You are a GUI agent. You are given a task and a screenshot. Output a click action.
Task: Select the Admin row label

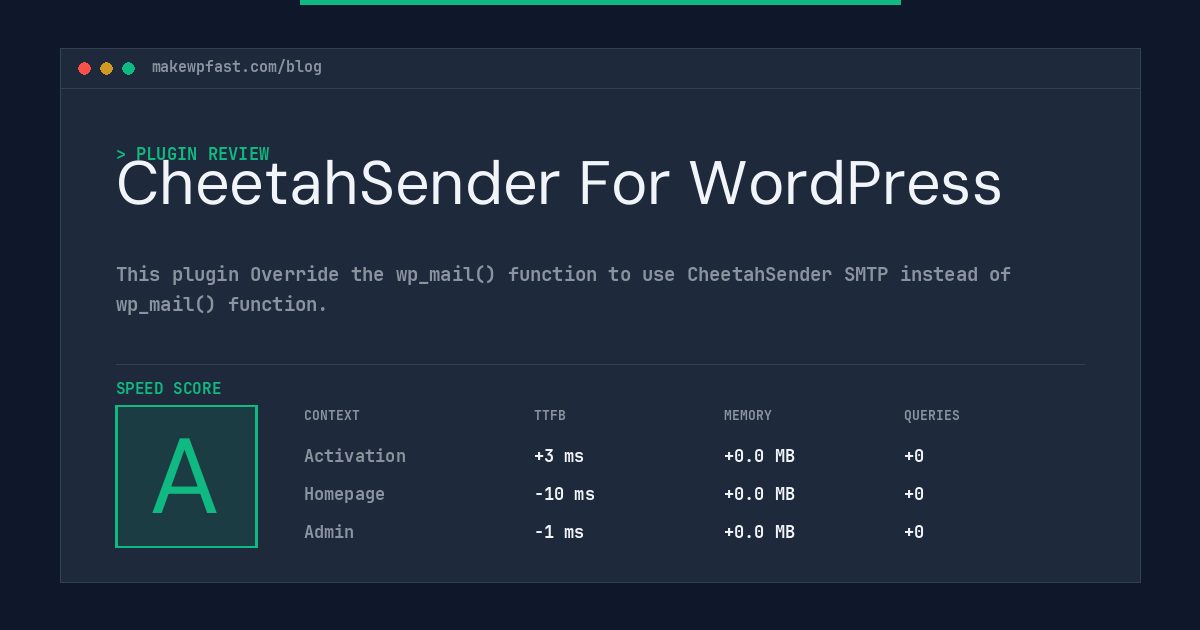click(x=329, y=532)
